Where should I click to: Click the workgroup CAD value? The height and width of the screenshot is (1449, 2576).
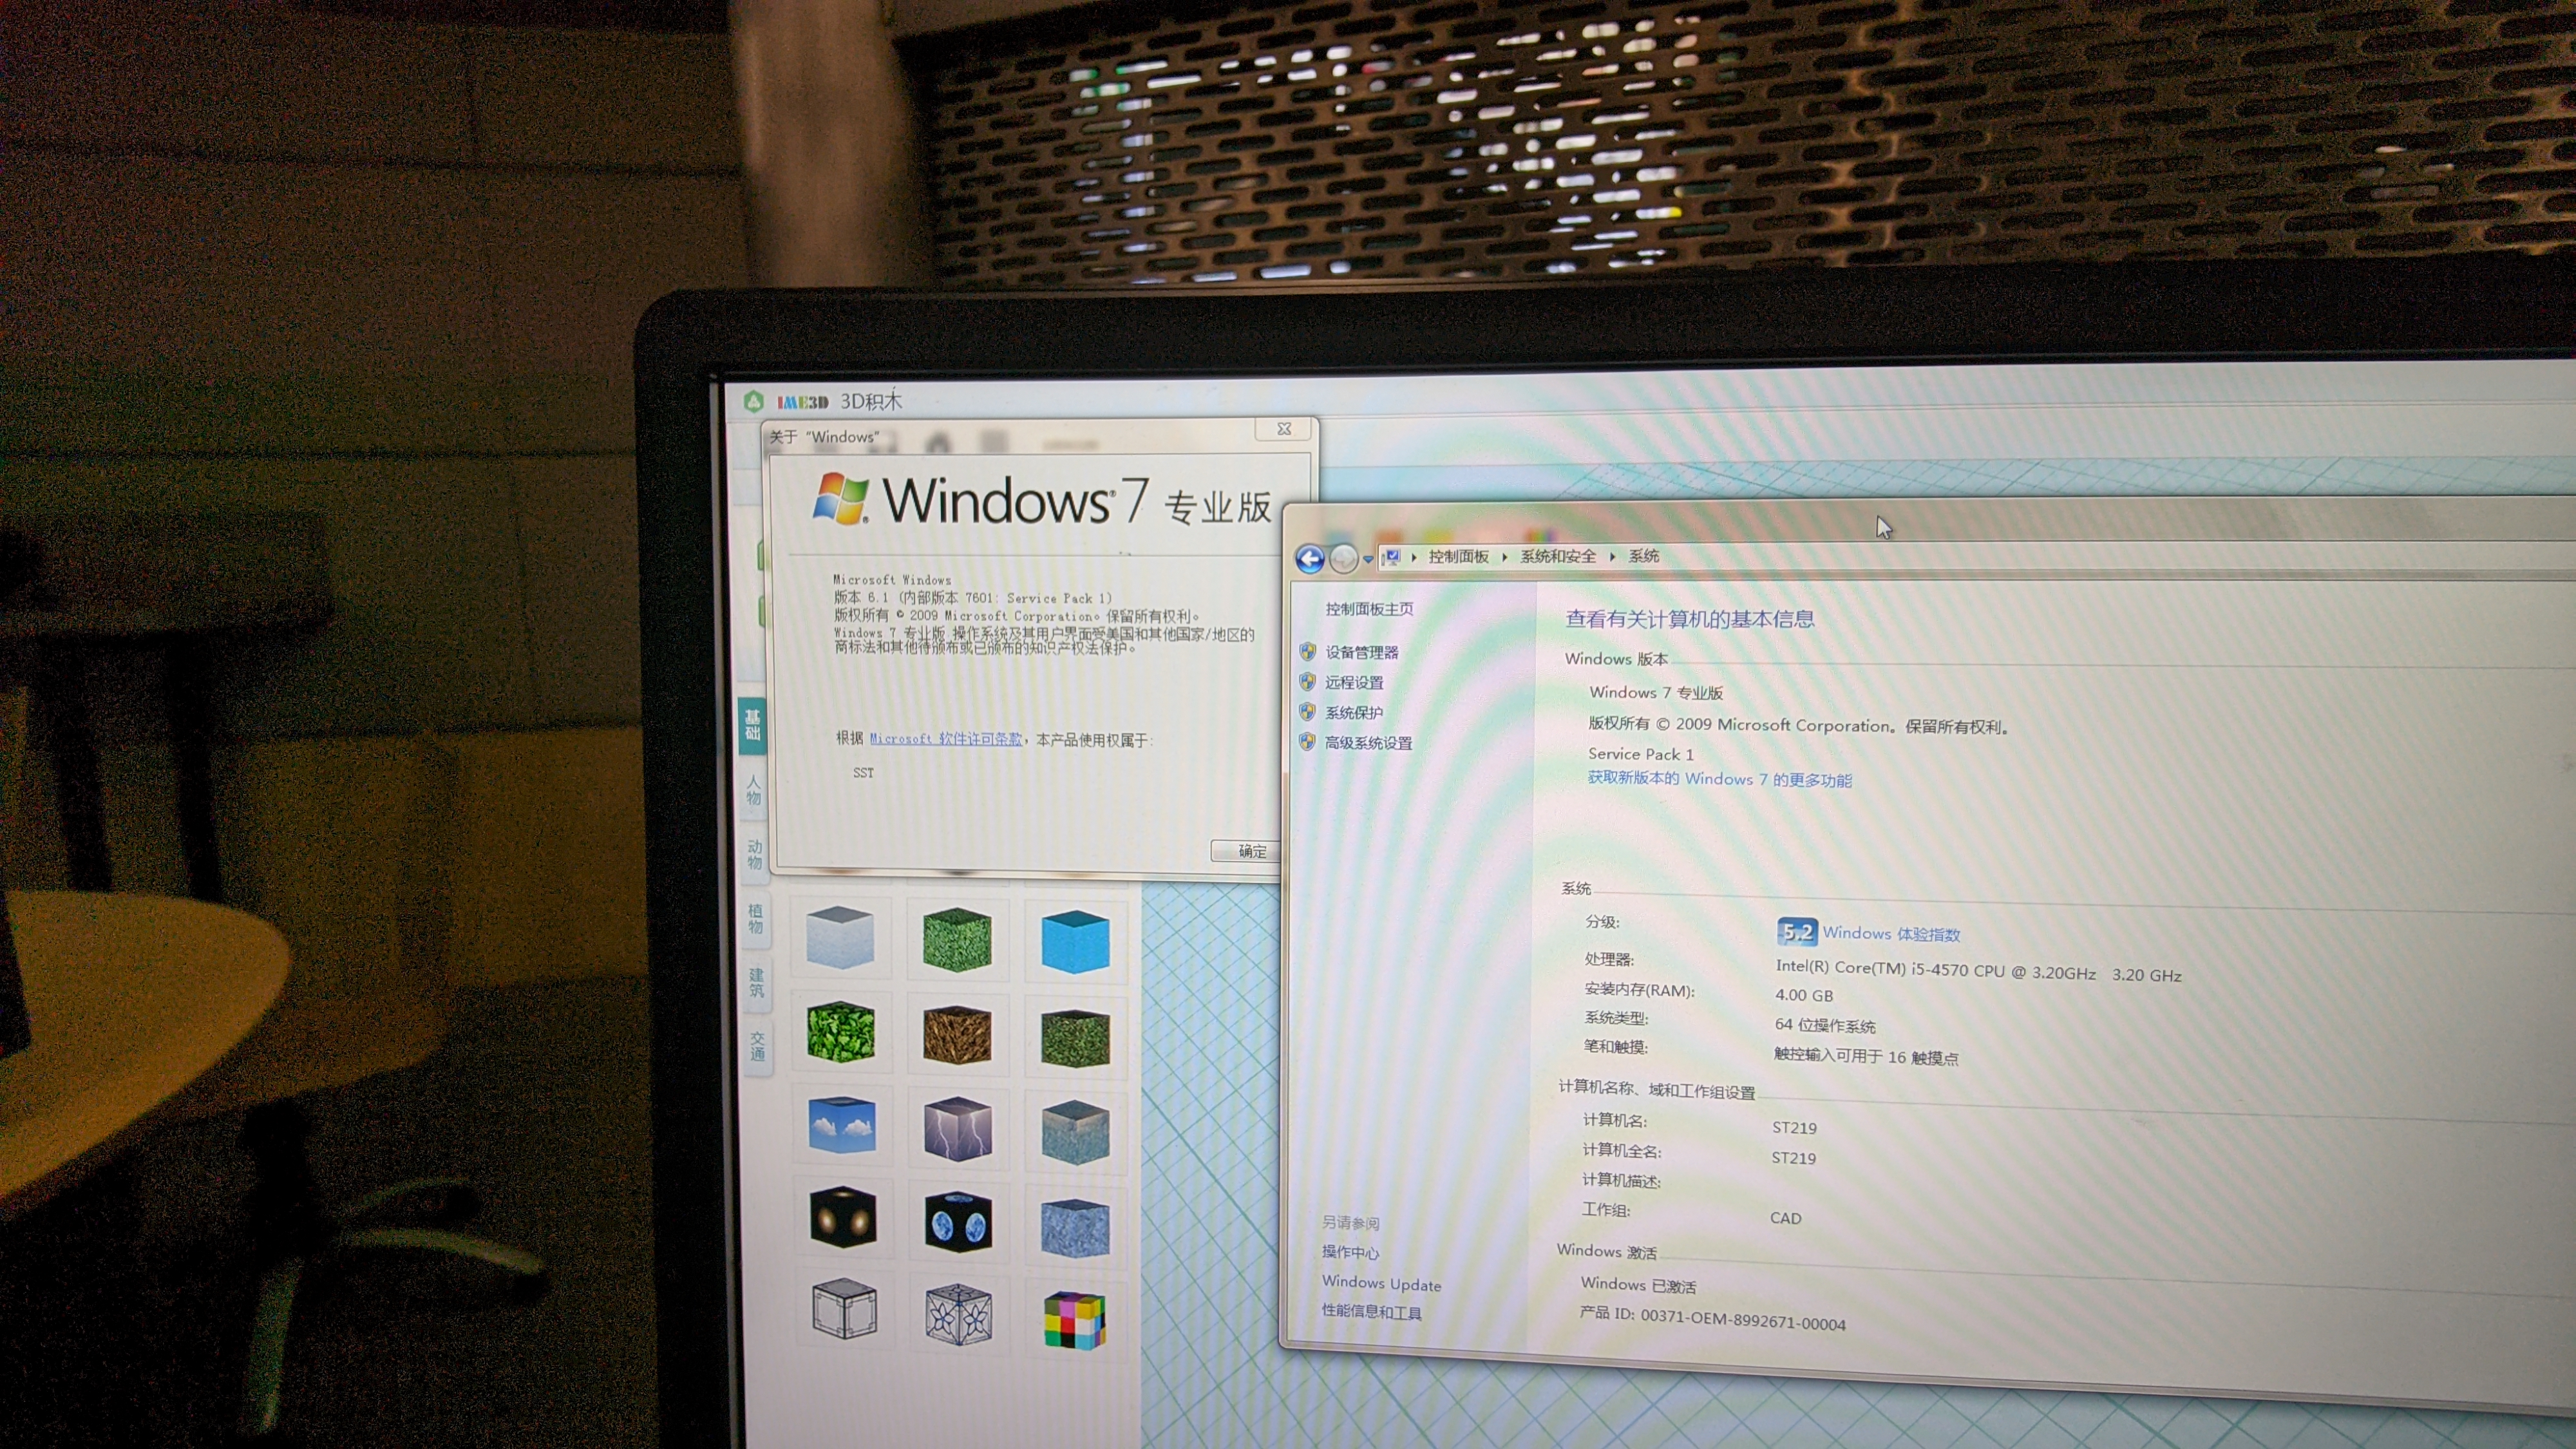coord(1785,1217)
